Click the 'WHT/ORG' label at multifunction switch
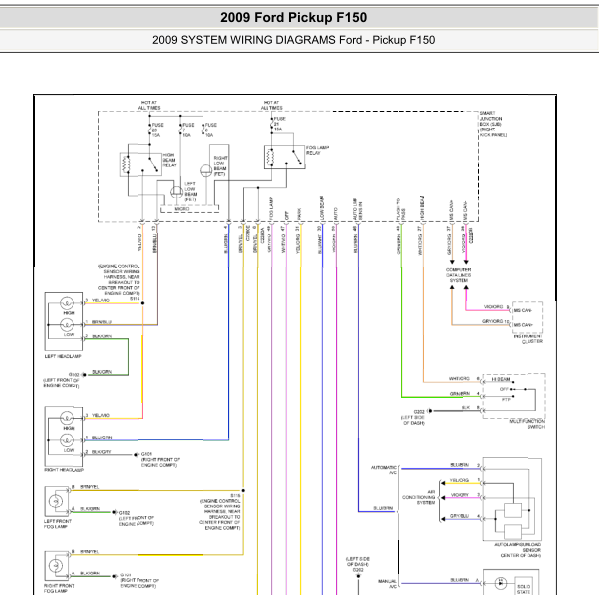The width and height of the screenshot is (599, 595). pos(459,378)
